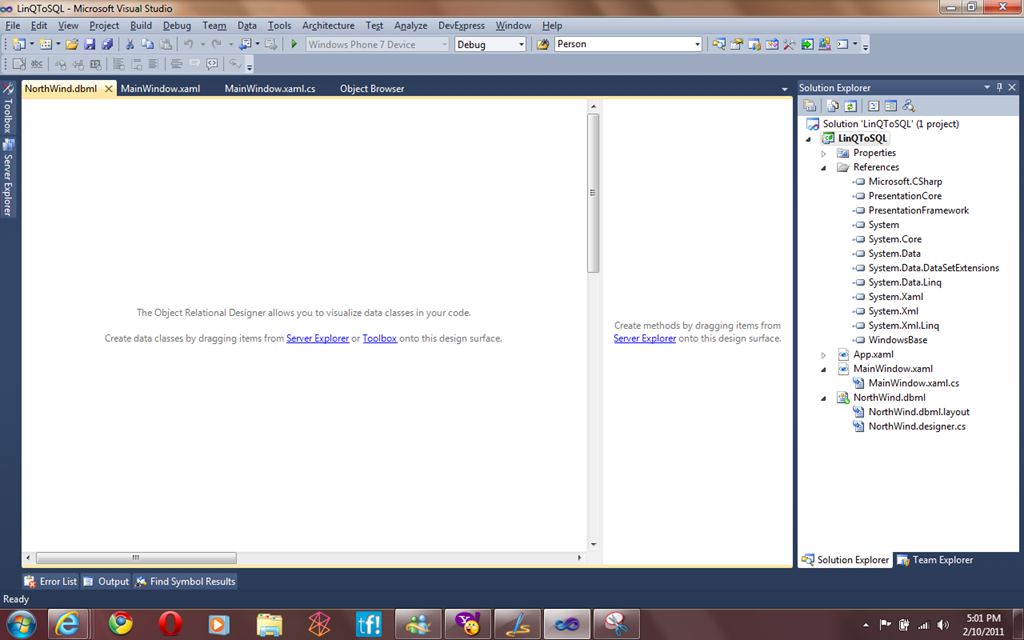This screenshot has height=640, width=1024.
Task: Click the Refresh icon in Solution Explorer
Action: pyautogui.click(x=850, y=106)
